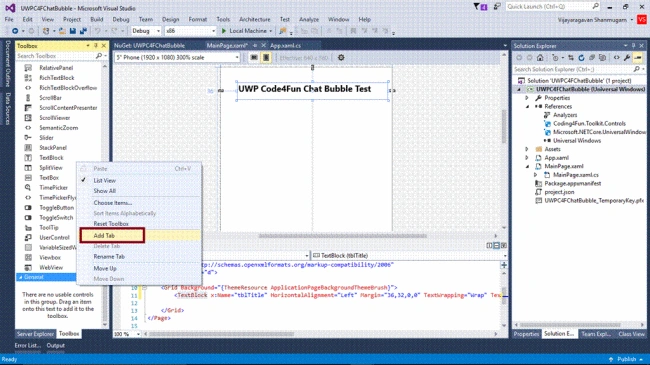Click the Save file toolbar icon
The image size is (650, 365).
pos(73,31)
